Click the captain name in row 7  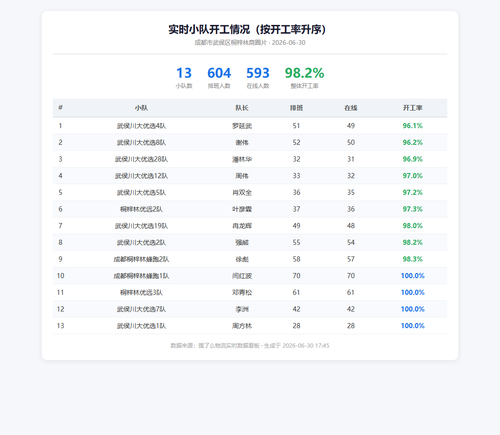click(242, 226)
